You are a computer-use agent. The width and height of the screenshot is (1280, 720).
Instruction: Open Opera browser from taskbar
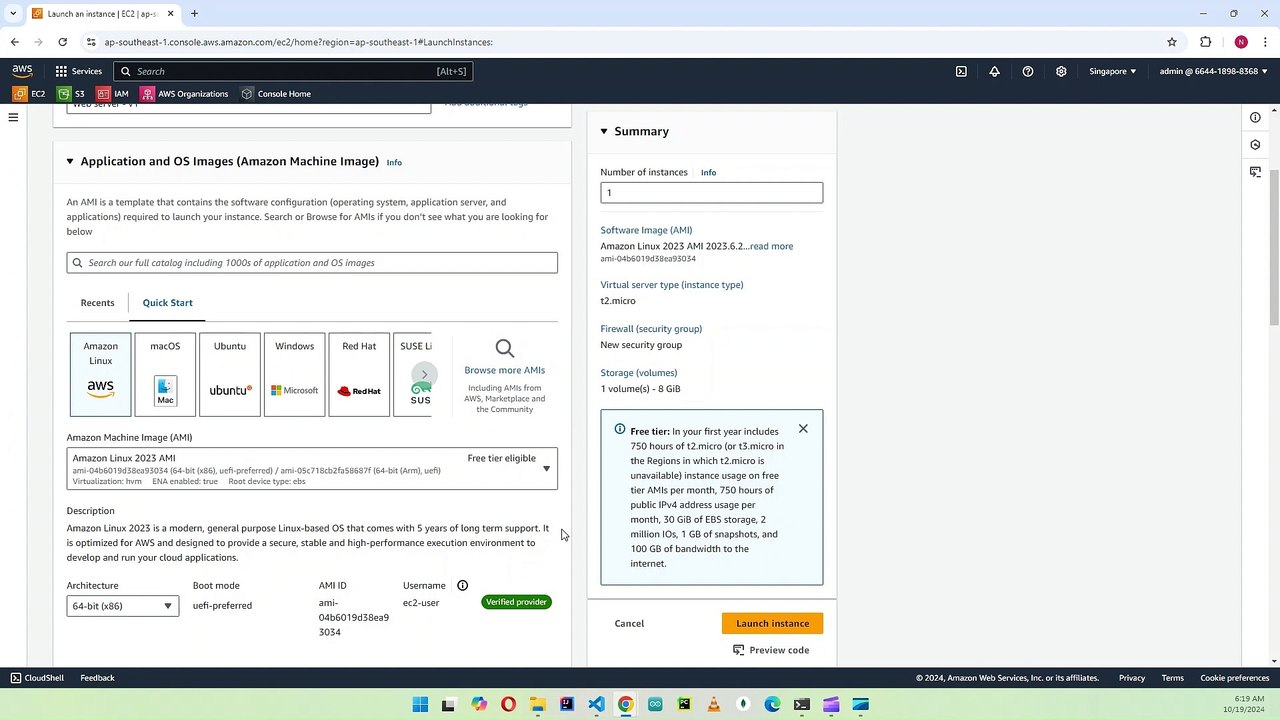coord(508,704)
